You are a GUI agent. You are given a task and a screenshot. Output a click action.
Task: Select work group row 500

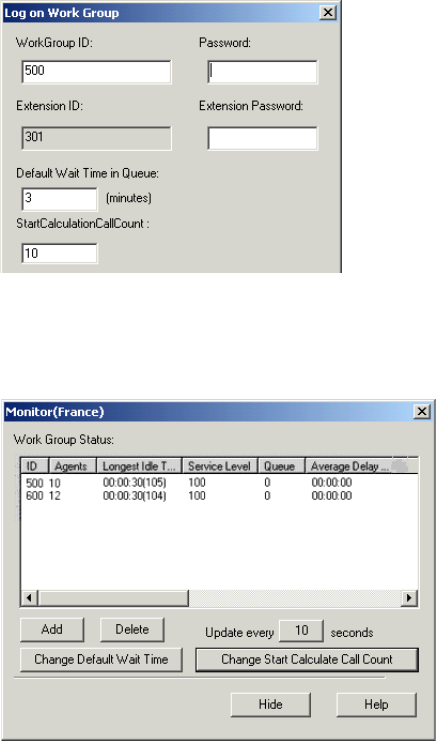click(x=220, y=483)
